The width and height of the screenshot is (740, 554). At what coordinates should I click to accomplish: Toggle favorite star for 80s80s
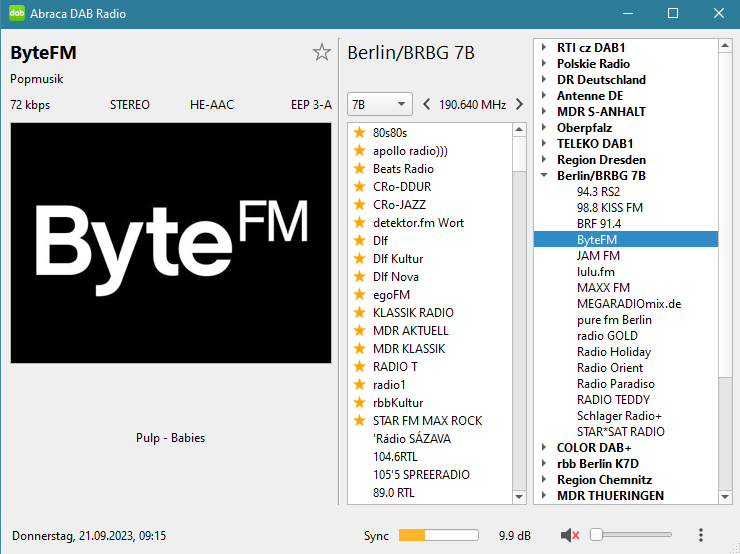click(360, 133)
